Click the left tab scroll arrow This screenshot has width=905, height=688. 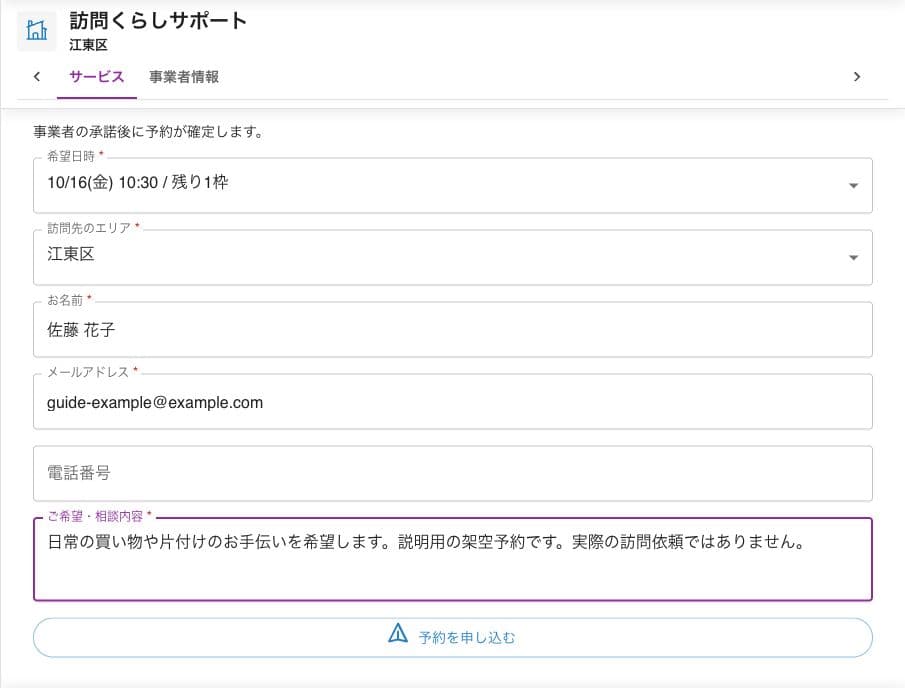click(x=37, y=76)
